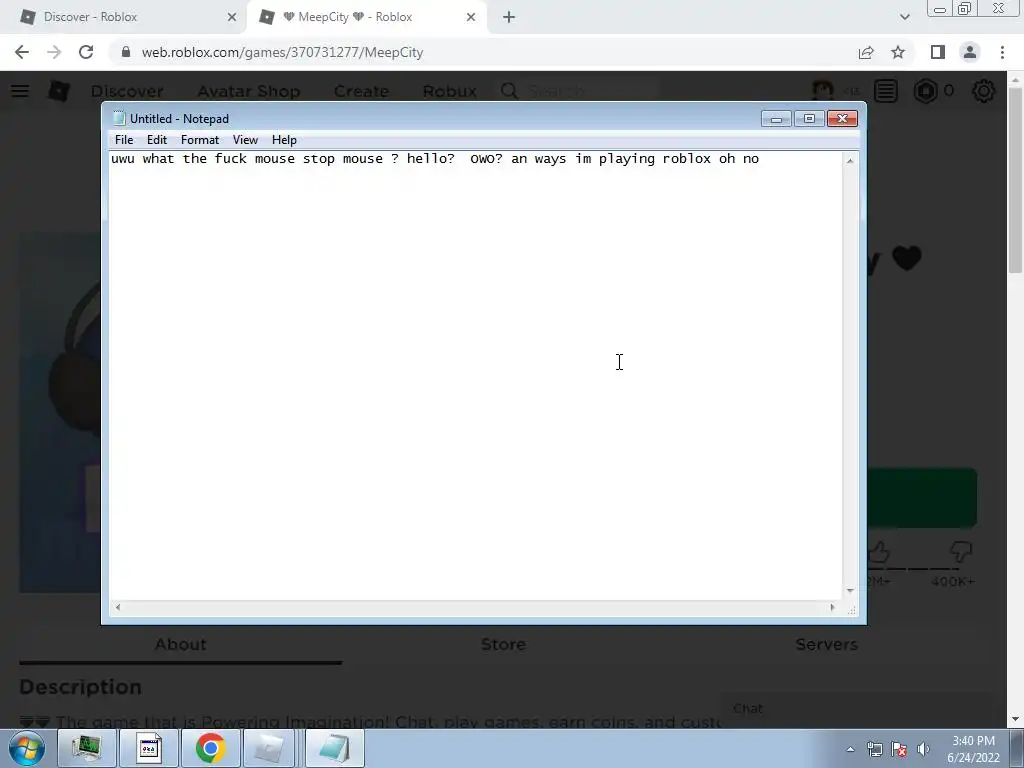Click Notepad vertical scroll down arrow
1024x768 pixels.
850,591
